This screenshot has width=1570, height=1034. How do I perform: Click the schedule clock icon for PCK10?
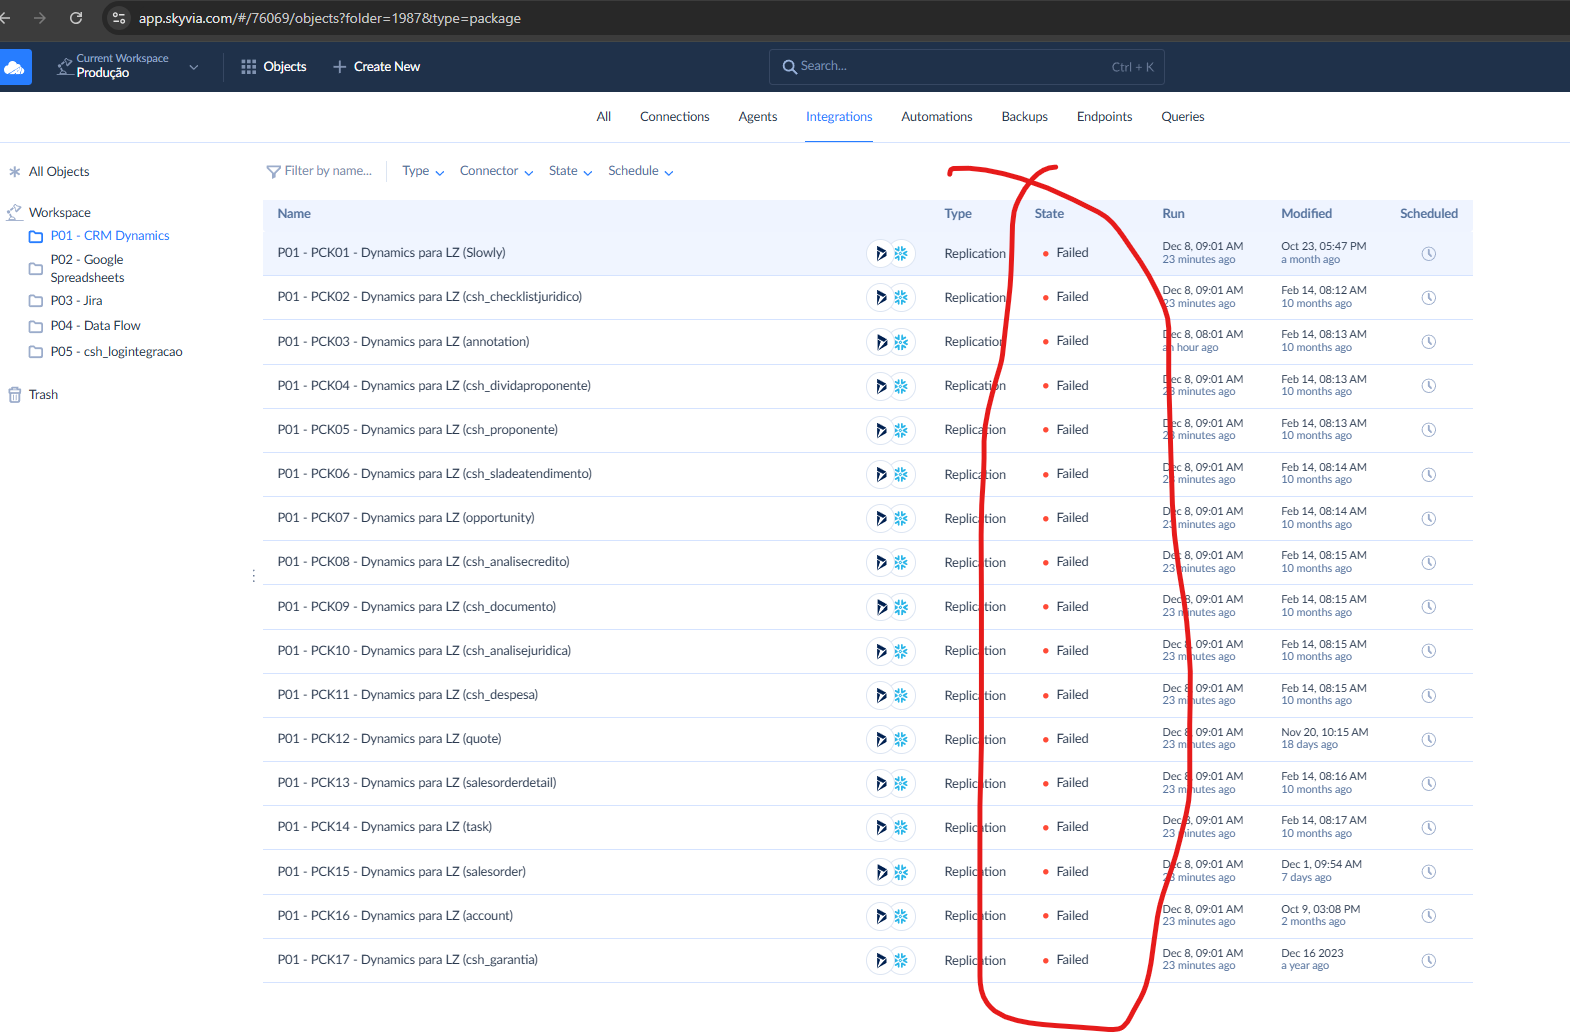(x=1428, y=651)
